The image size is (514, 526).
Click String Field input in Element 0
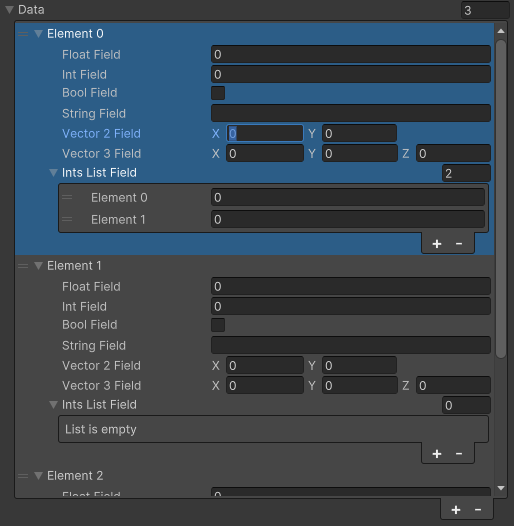[351, 113]
